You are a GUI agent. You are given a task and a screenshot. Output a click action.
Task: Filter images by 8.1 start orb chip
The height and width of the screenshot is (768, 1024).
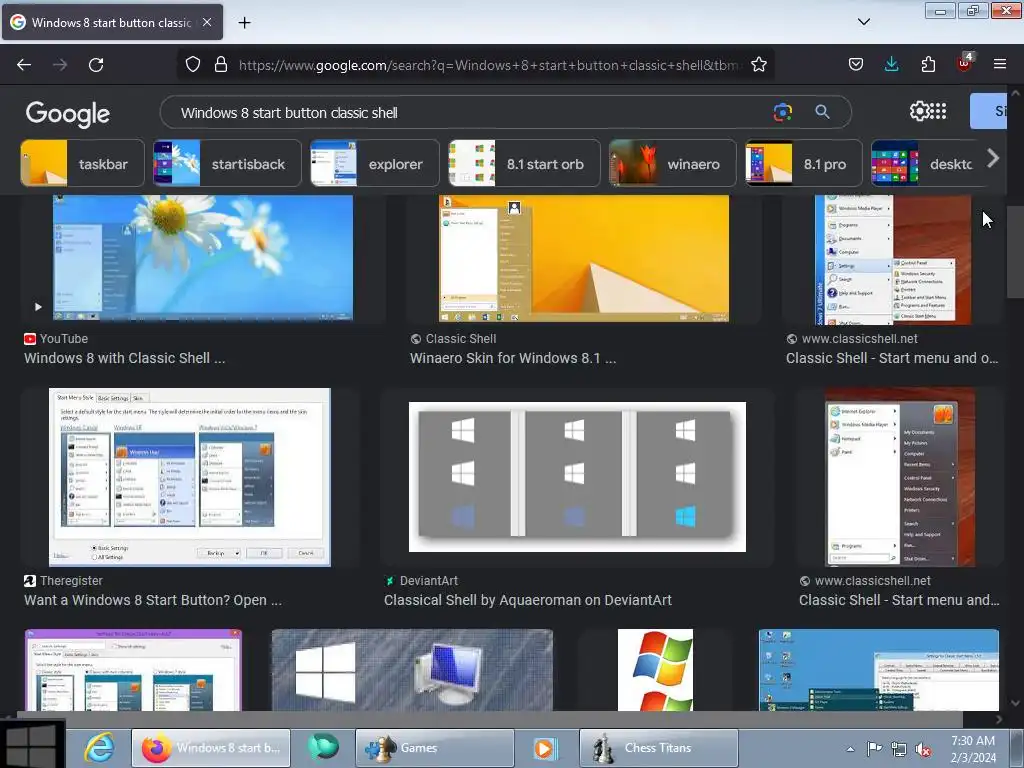point(524,163)
